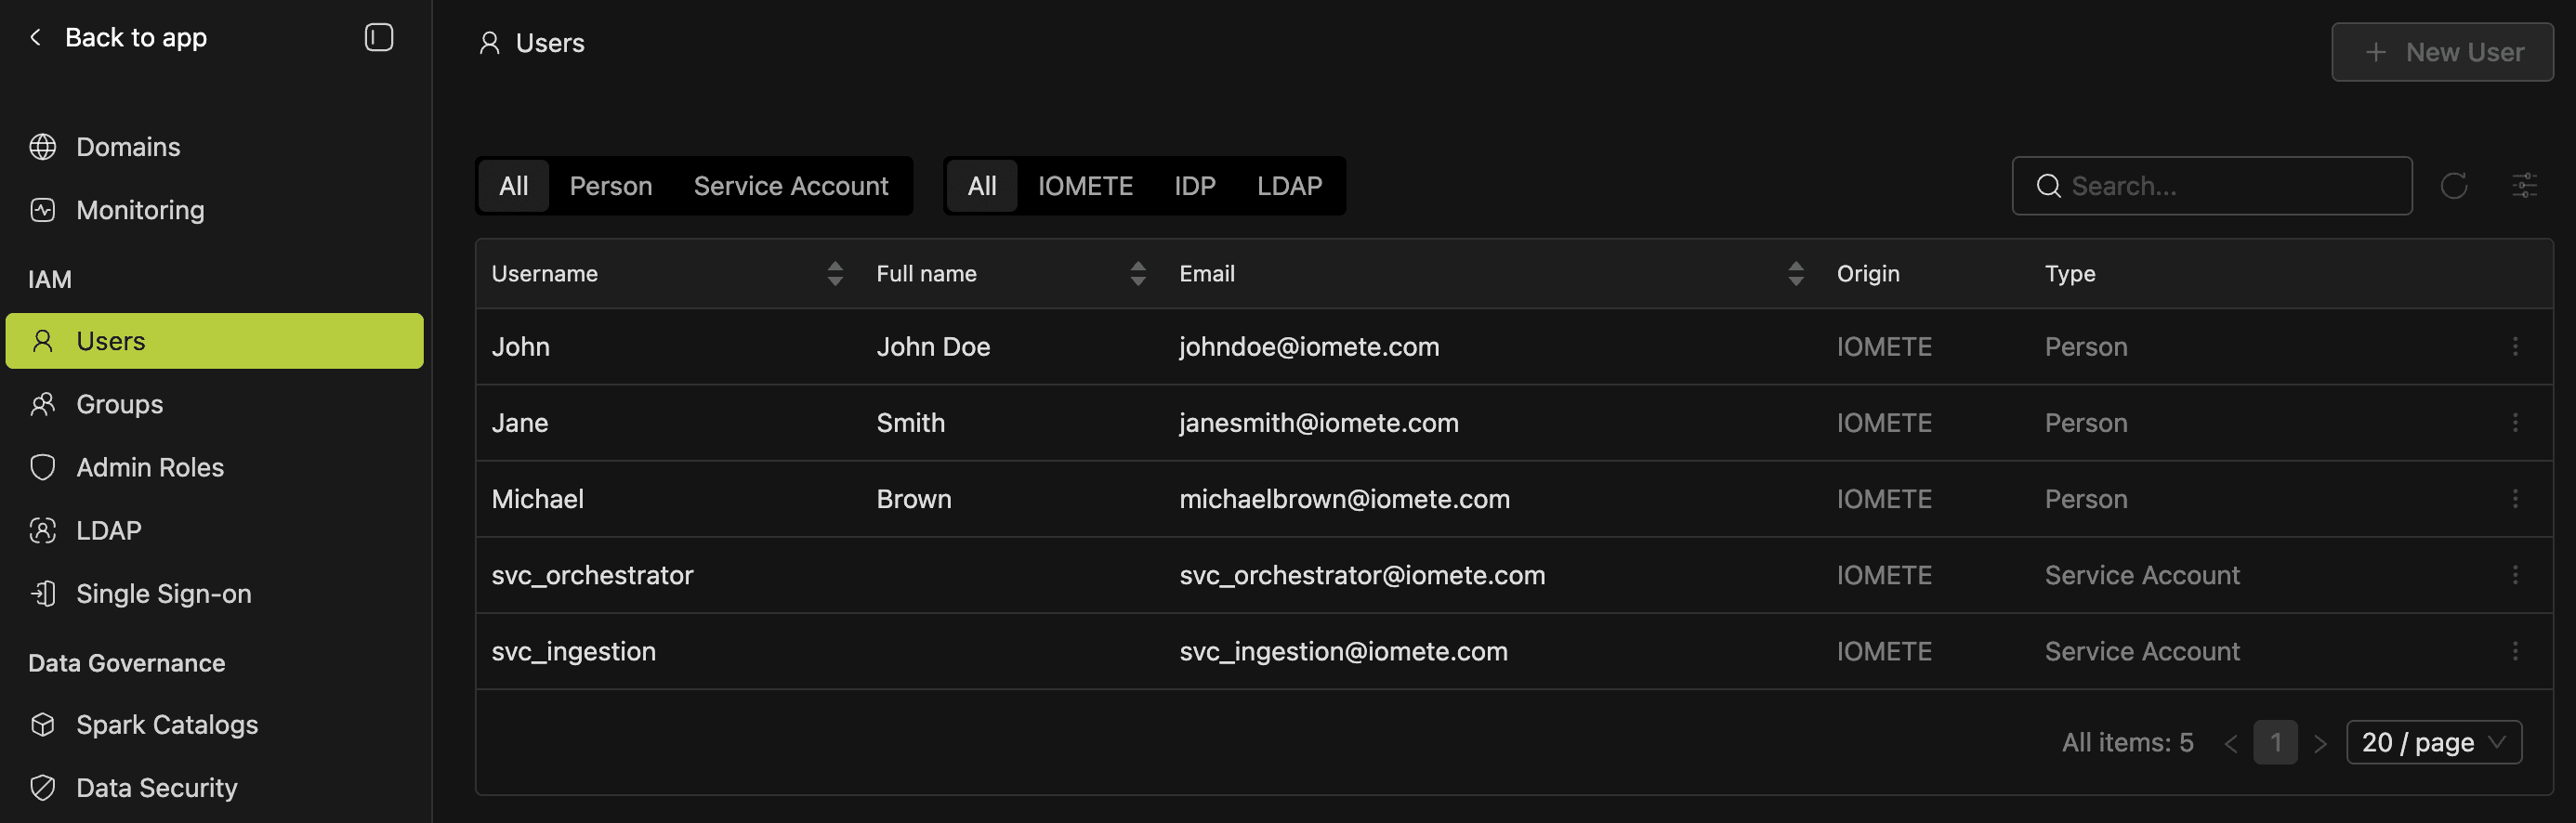Screen dimensions: 2576x823
Task: Sort table by Email column
Action: coord(1795,274)
